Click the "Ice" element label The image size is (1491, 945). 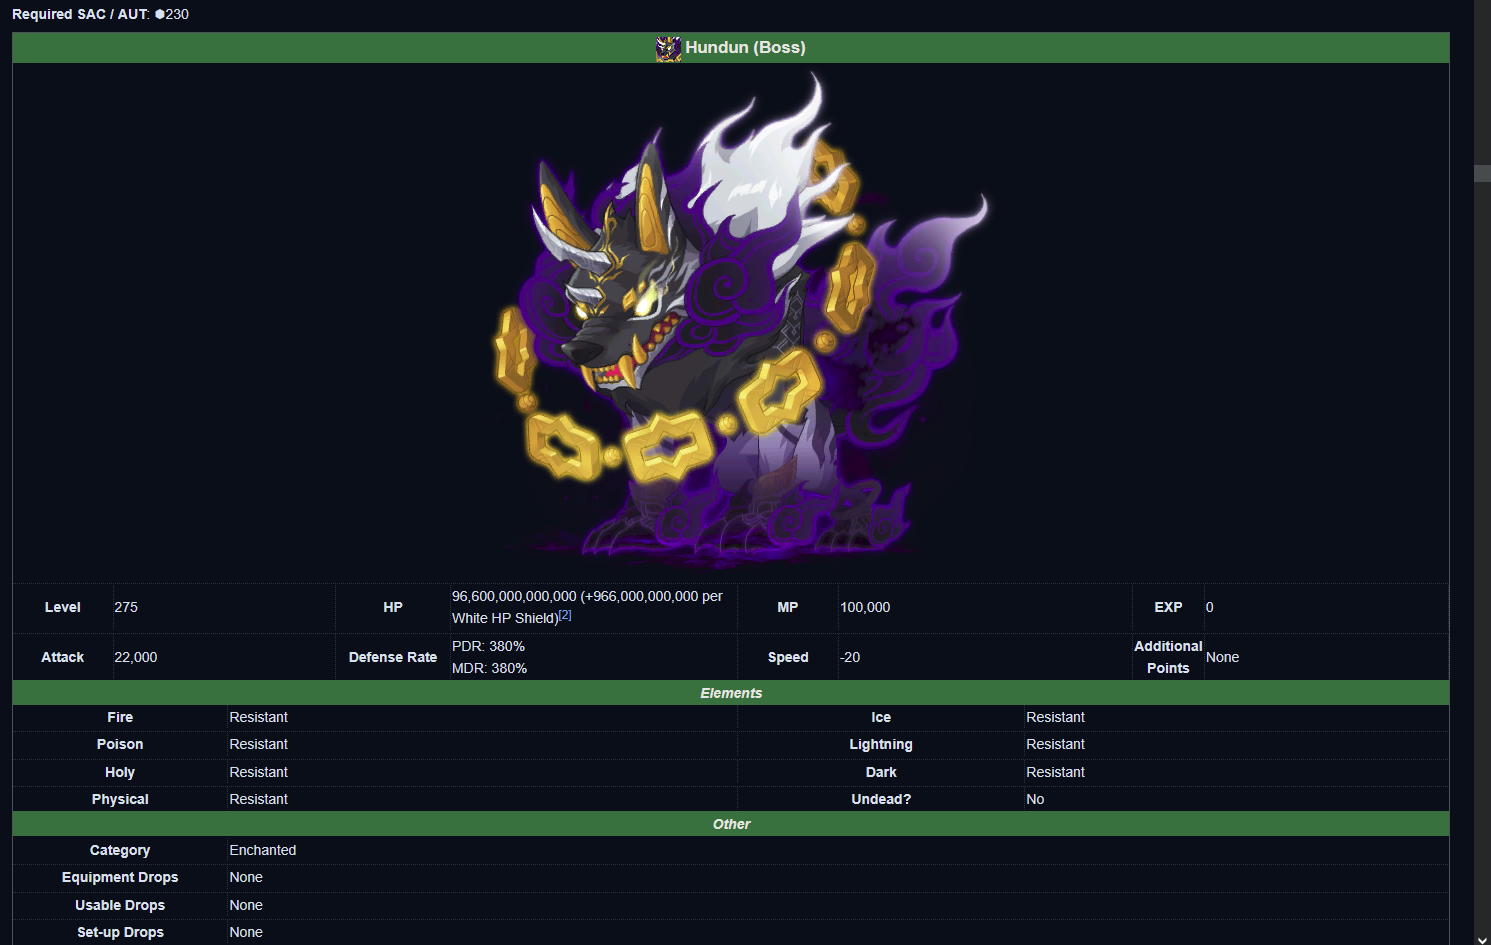(881, 717)
